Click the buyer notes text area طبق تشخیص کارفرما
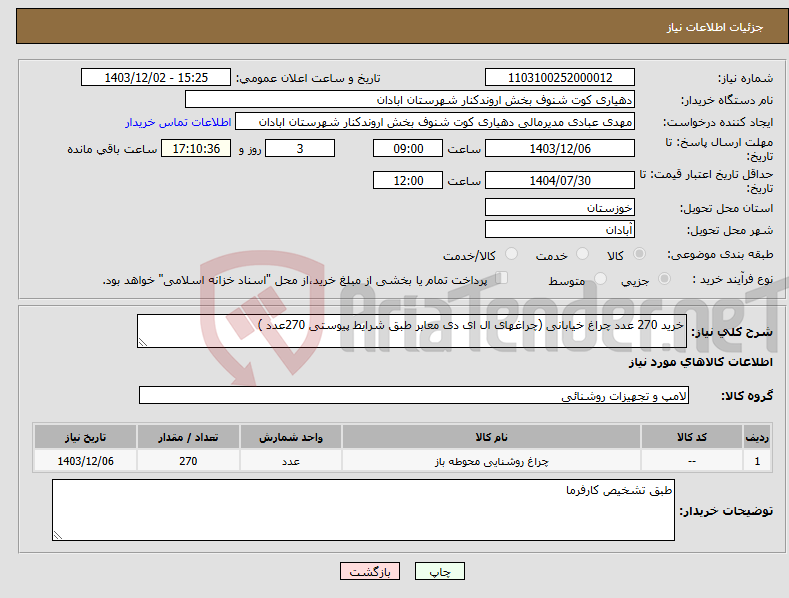This screenshot has width=789, height=598. pos(363,510)
